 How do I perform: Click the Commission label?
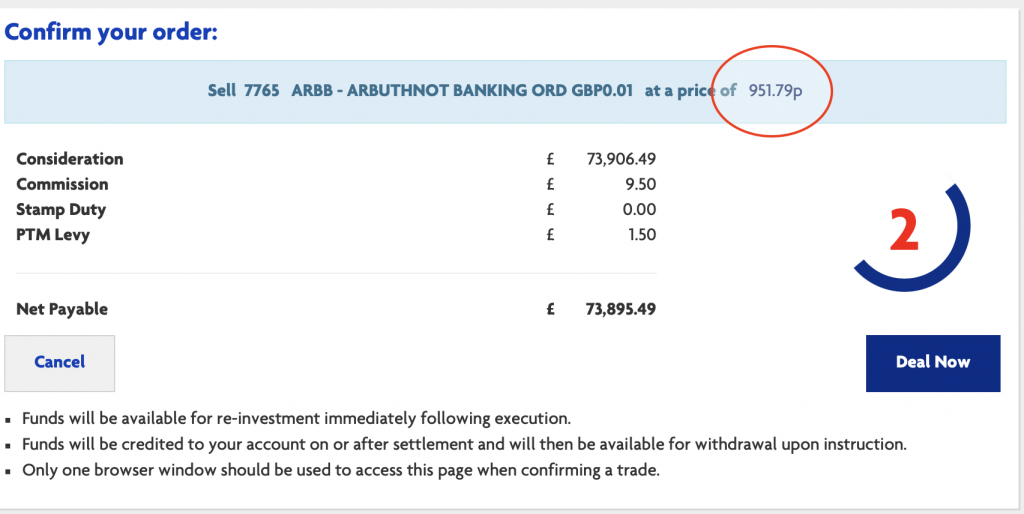click(x=62, y=184)
